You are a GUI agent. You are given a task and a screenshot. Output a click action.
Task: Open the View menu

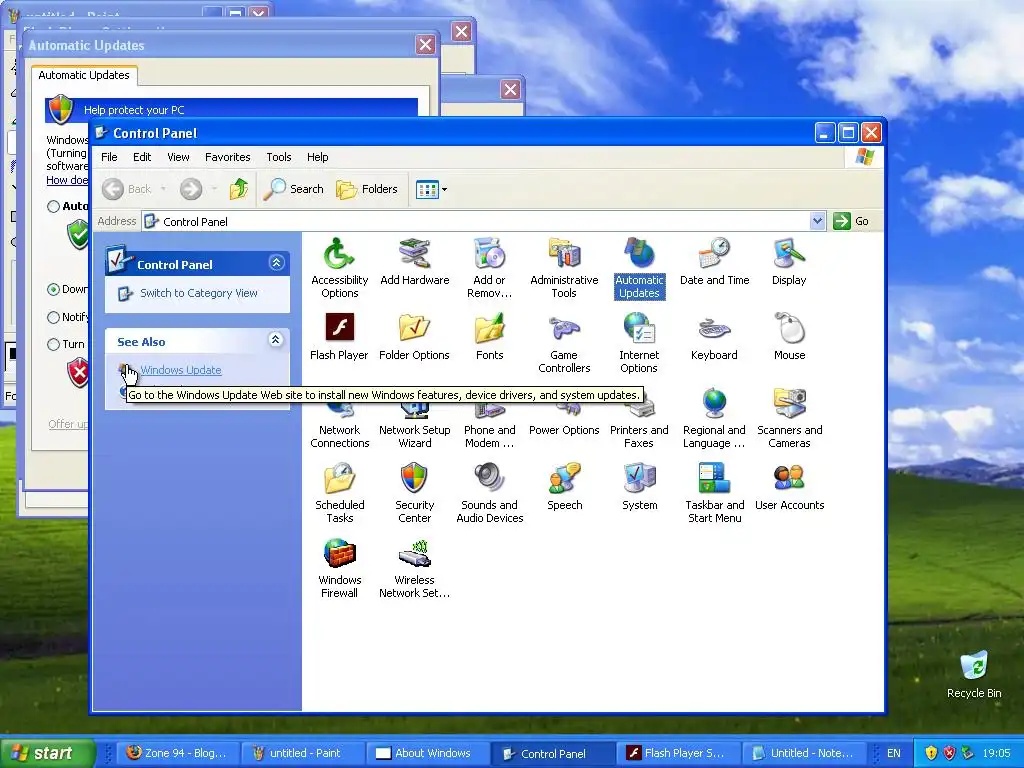tap(178, 157)
